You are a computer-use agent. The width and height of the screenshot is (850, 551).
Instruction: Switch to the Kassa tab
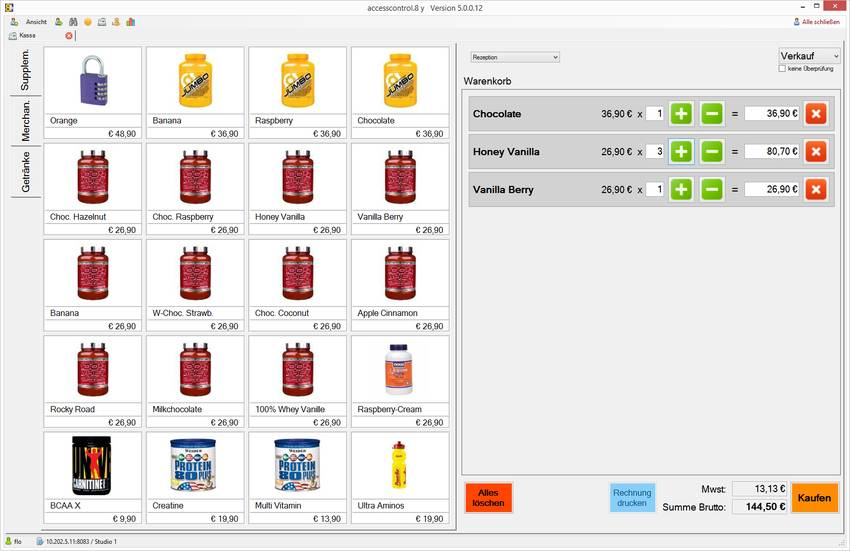coord(27,36)
